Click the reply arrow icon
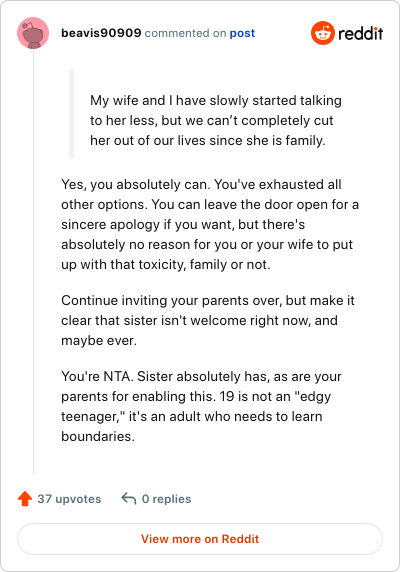 tap(129, 498)
